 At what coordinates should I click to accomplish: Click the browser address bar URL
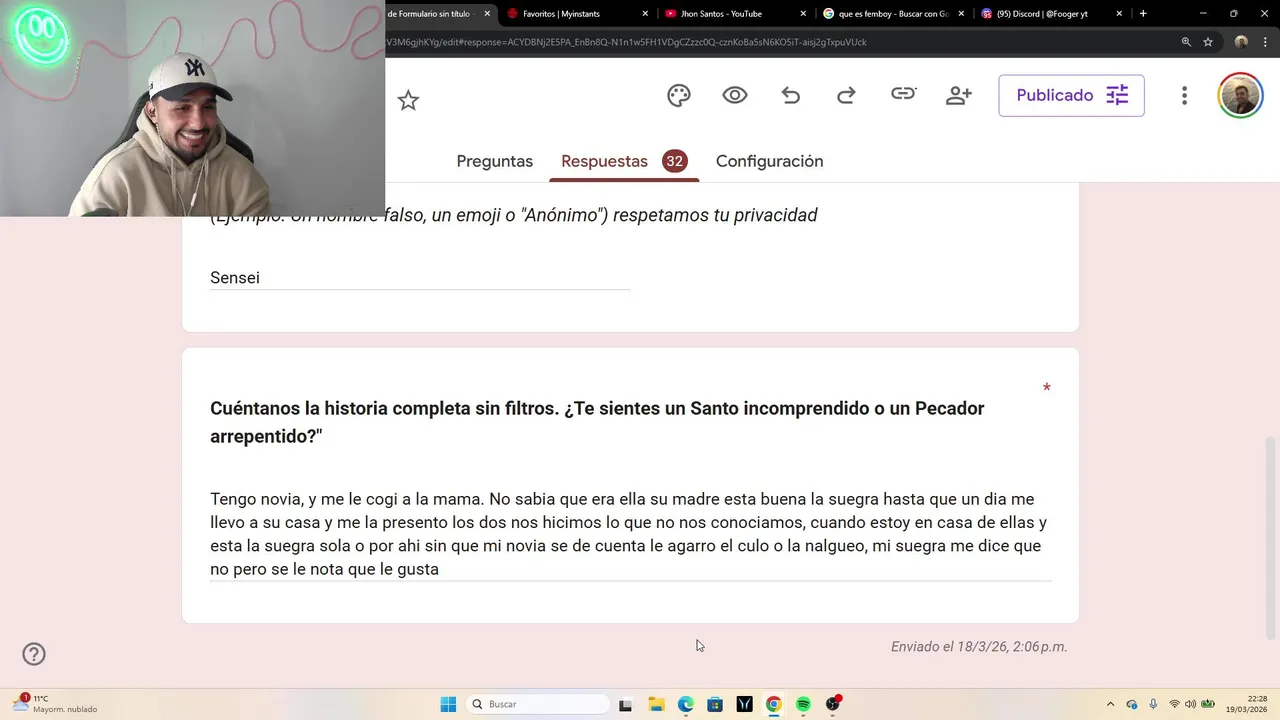pos(626,42)
